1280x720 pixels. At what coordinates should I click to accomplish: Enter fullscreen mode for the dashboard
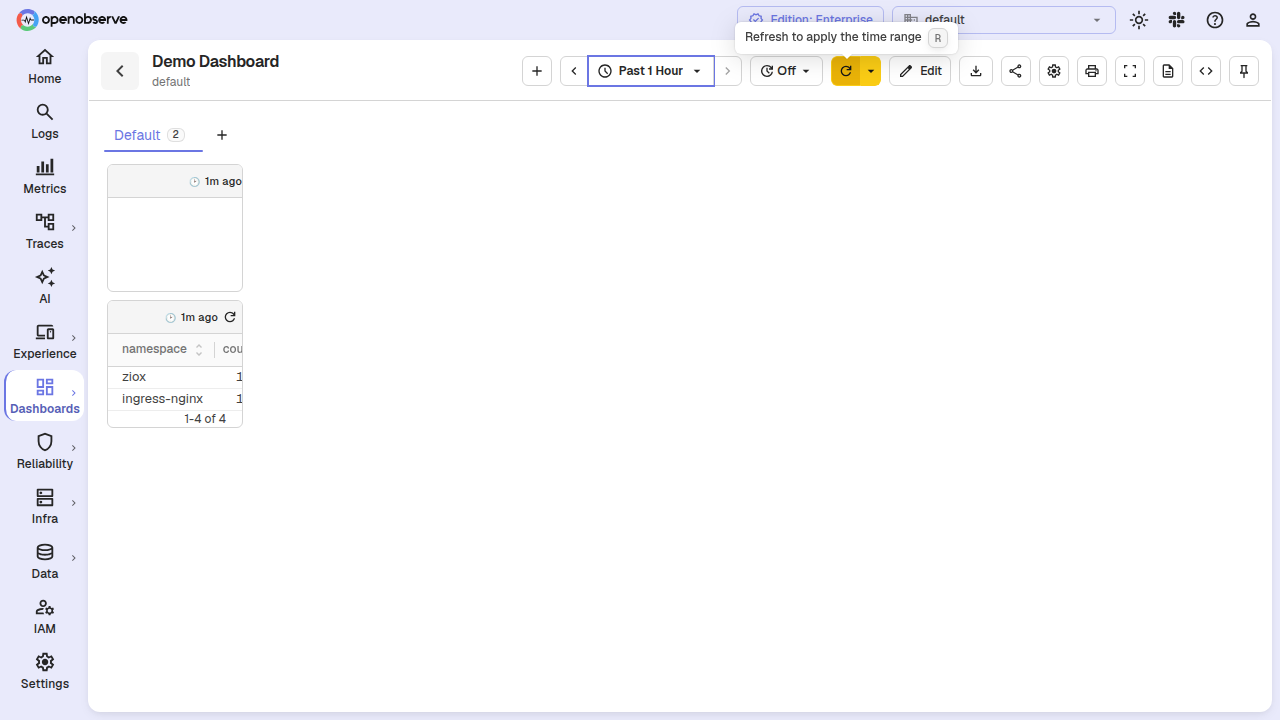[1130, 71]
